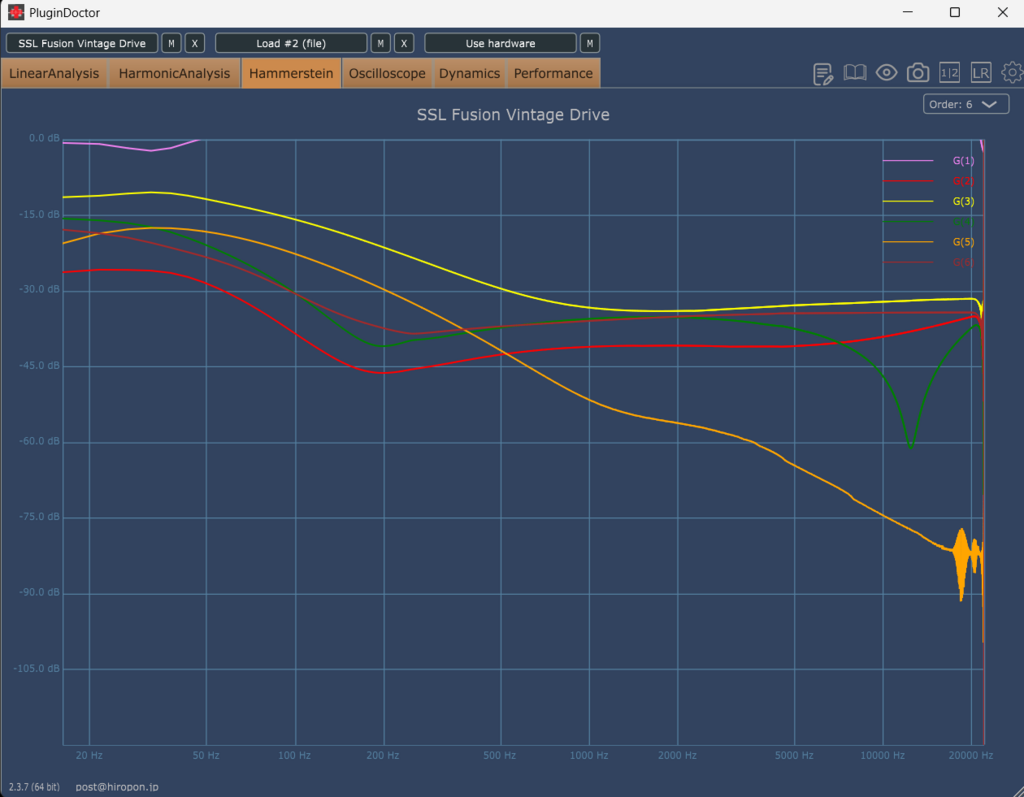Click the -105.0 dB axis label
This screenshot has height=797, width=1024.
coord(37,668)
